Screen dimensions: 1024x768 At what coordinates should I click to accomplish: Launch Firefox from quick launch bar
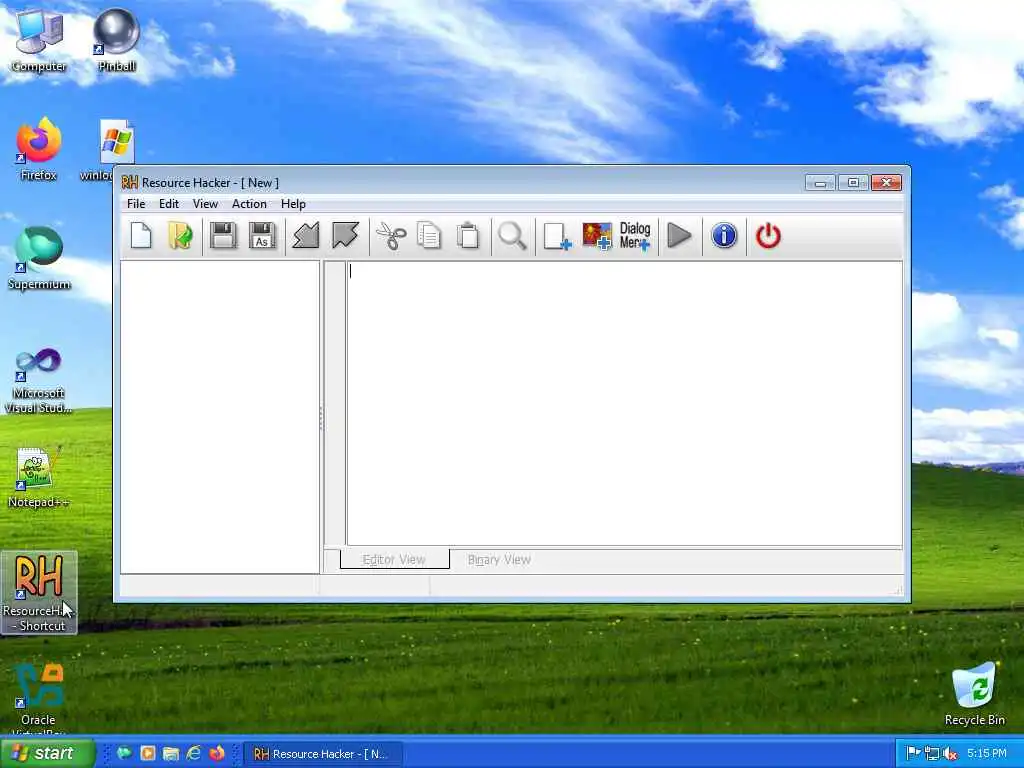(x=217, y=753)
